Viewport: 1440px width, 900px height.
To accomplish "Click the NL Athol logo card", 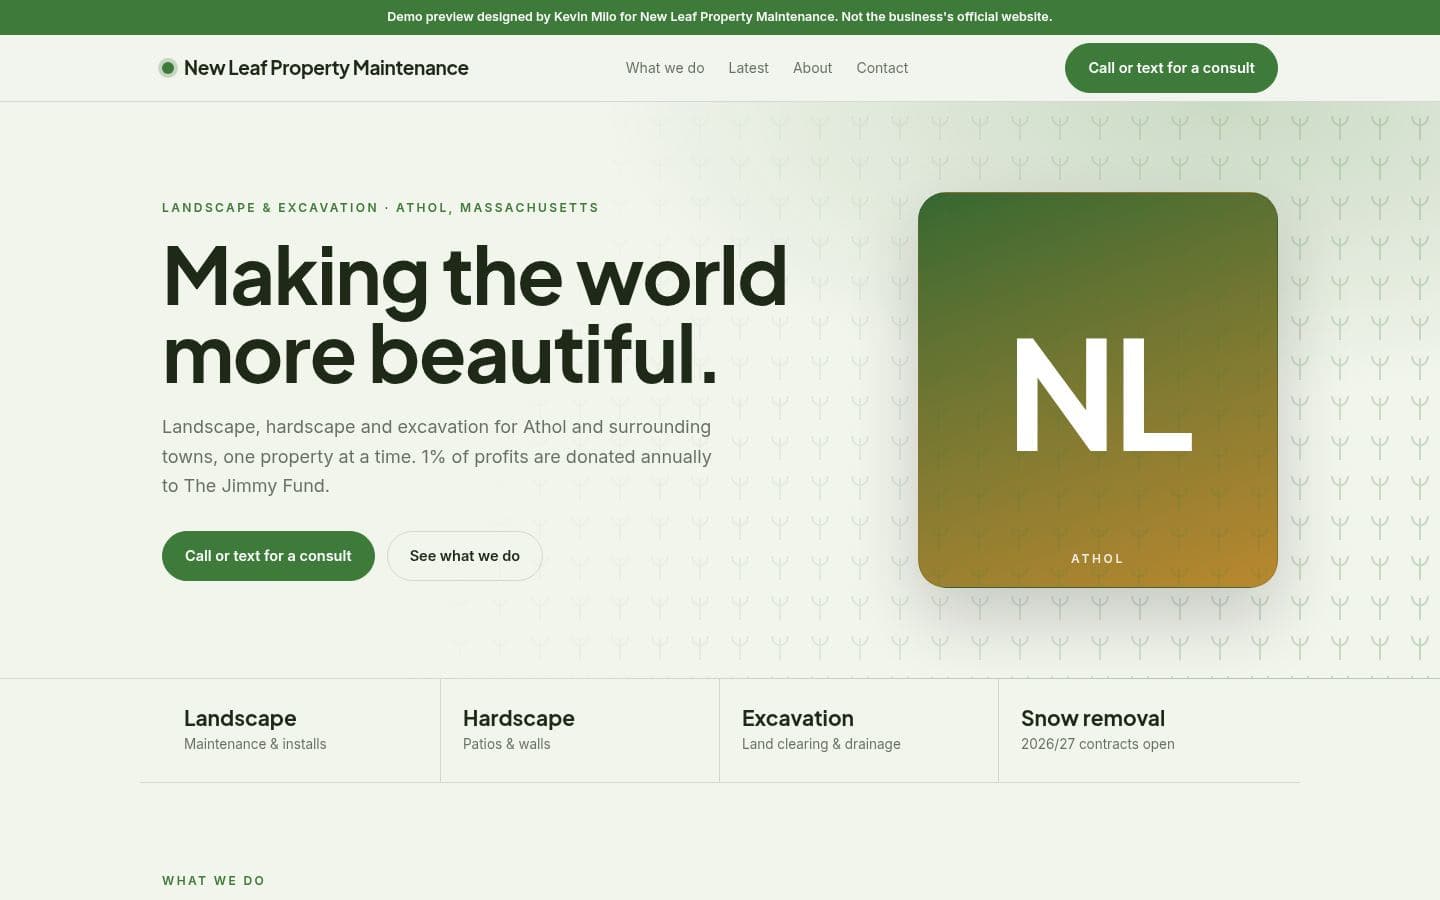I will (1098, 390).
